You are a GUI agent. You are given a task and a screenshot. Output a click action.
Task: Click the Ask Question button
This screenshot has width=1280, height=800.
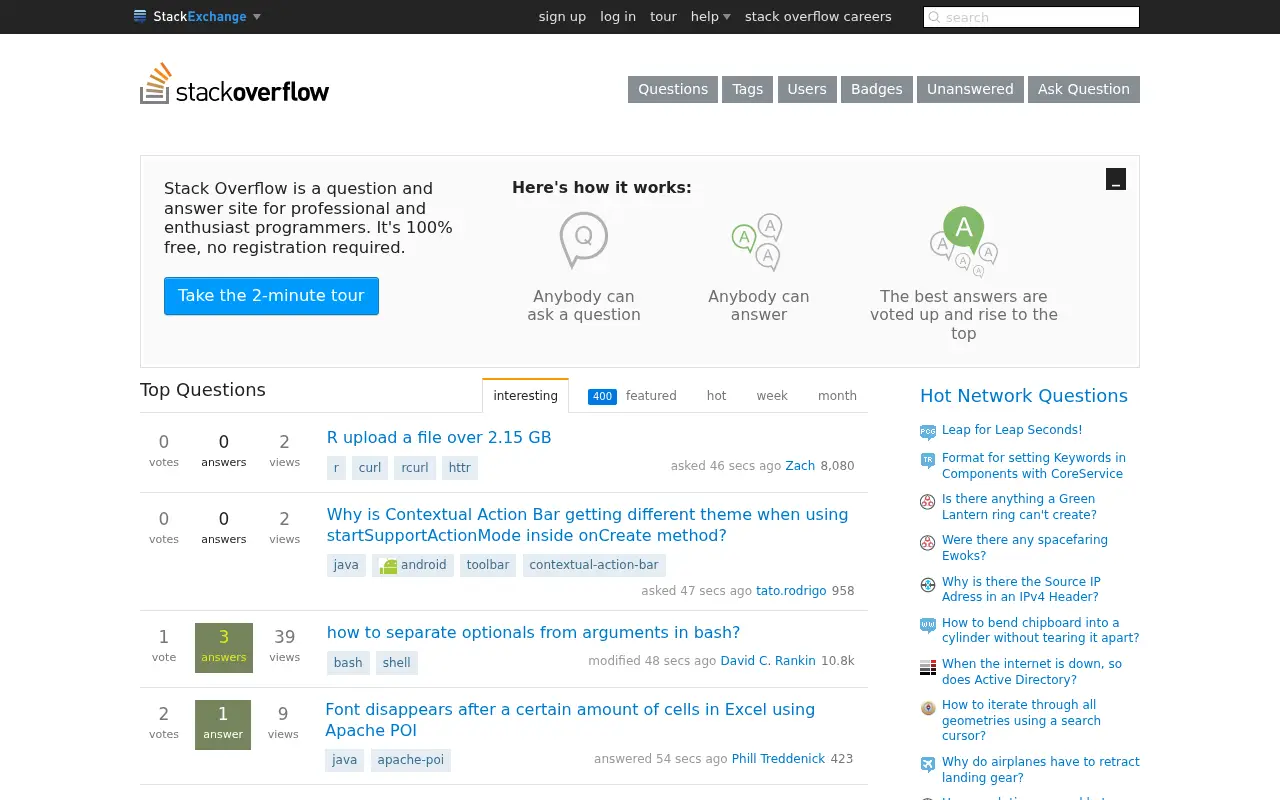point(1084,89)
